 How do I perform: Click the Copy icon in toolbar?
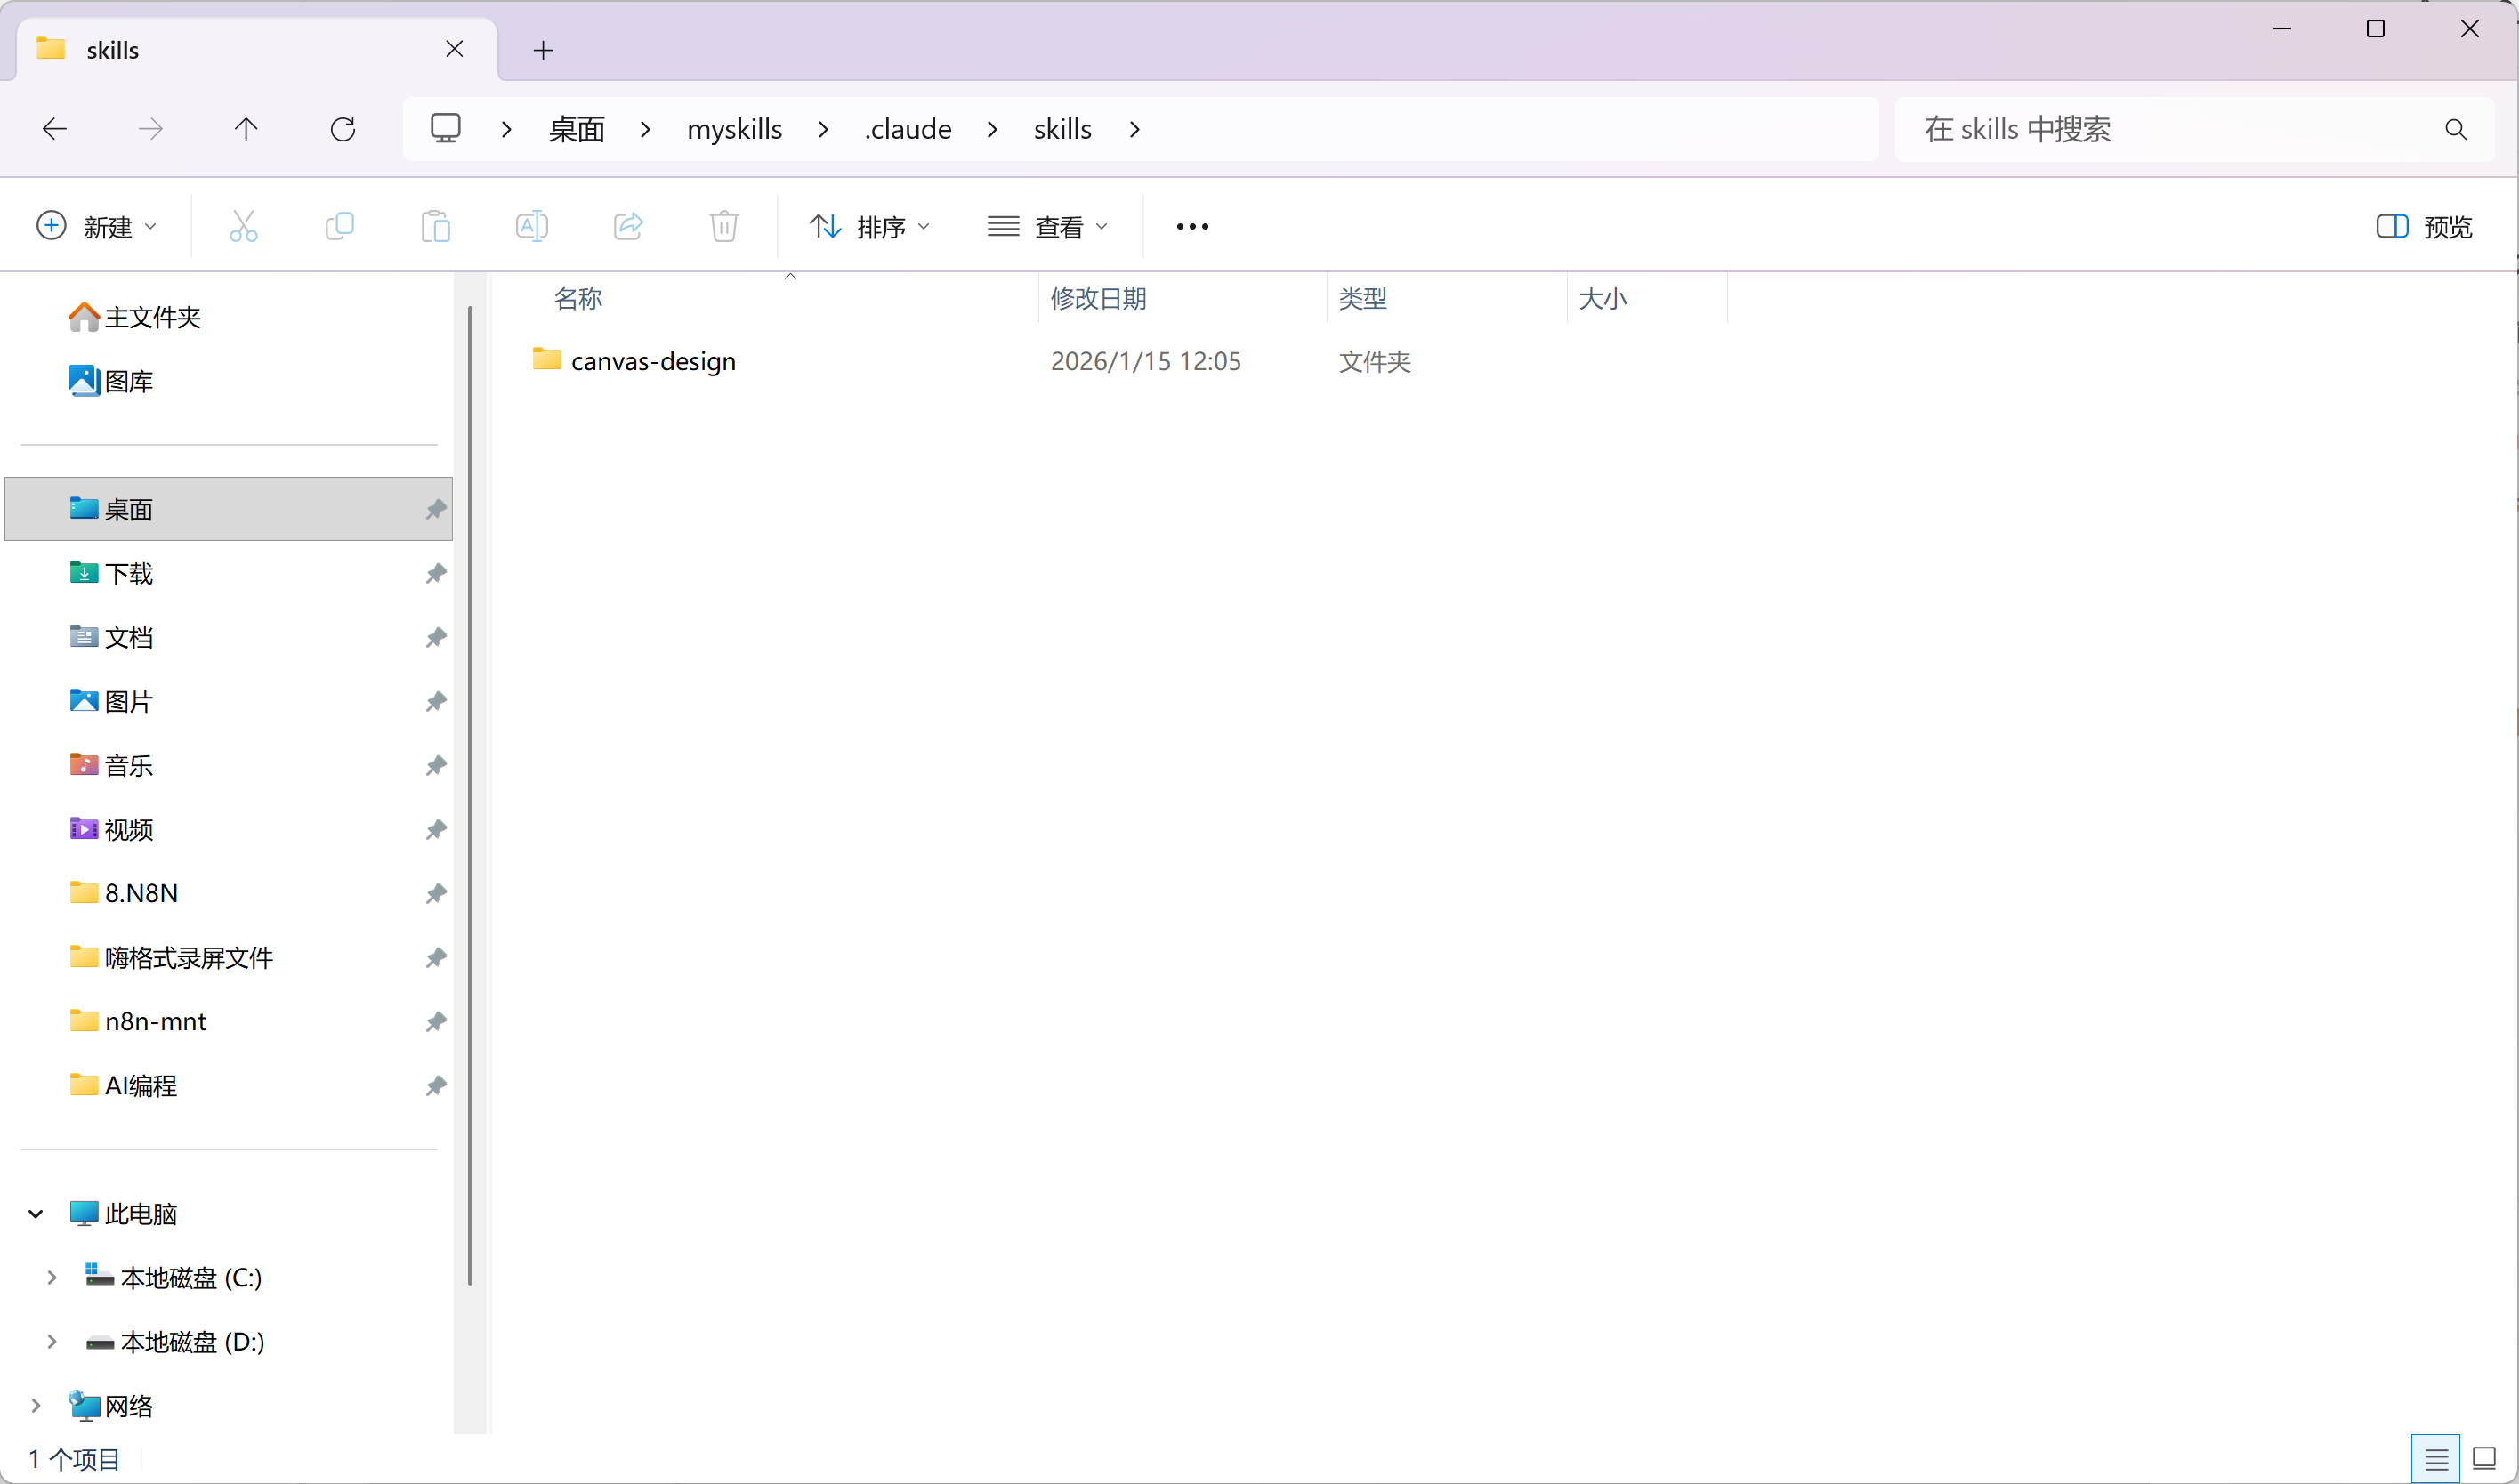(x=339, y=227)
